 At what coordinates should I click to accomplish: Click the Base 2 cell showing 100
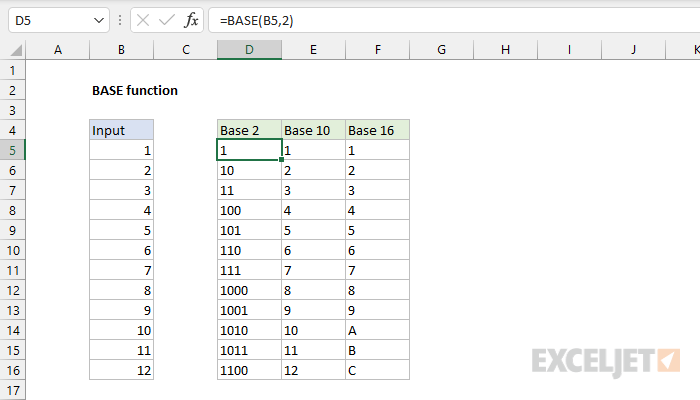(250, 210)
